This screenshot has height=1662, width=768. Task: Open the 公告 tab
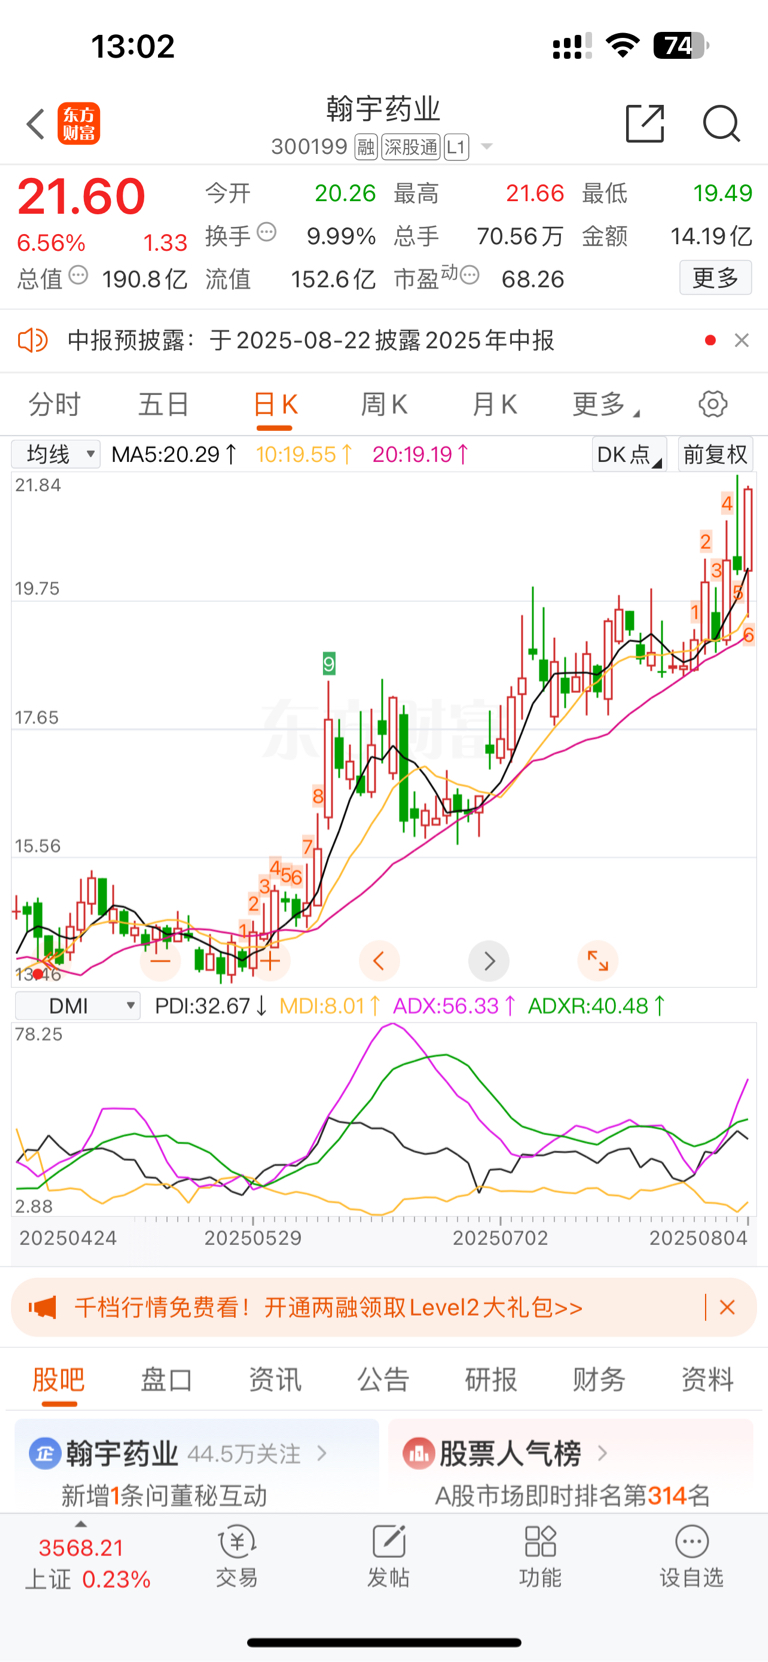point(383,1380)
